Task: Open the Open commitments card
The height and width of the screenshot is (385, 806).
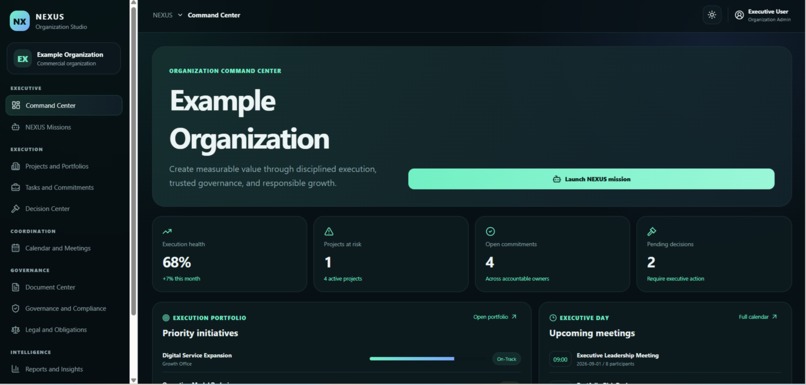Action: [x=553, y=254]
